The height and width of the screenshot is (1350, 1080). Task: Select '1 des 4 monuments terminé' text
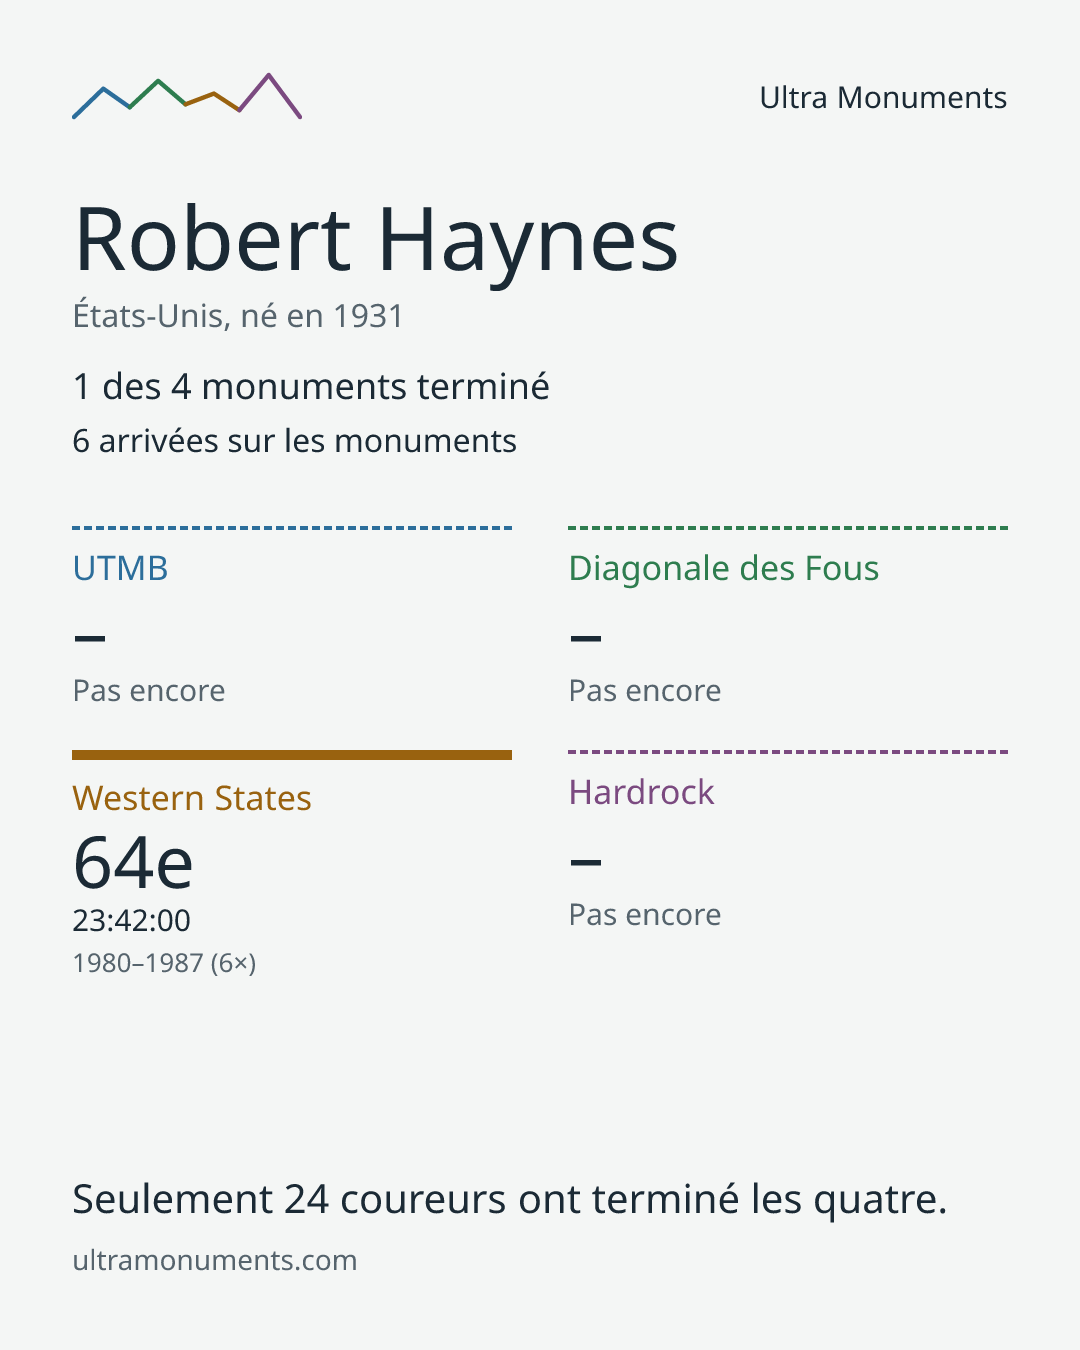tap(311, 387)
